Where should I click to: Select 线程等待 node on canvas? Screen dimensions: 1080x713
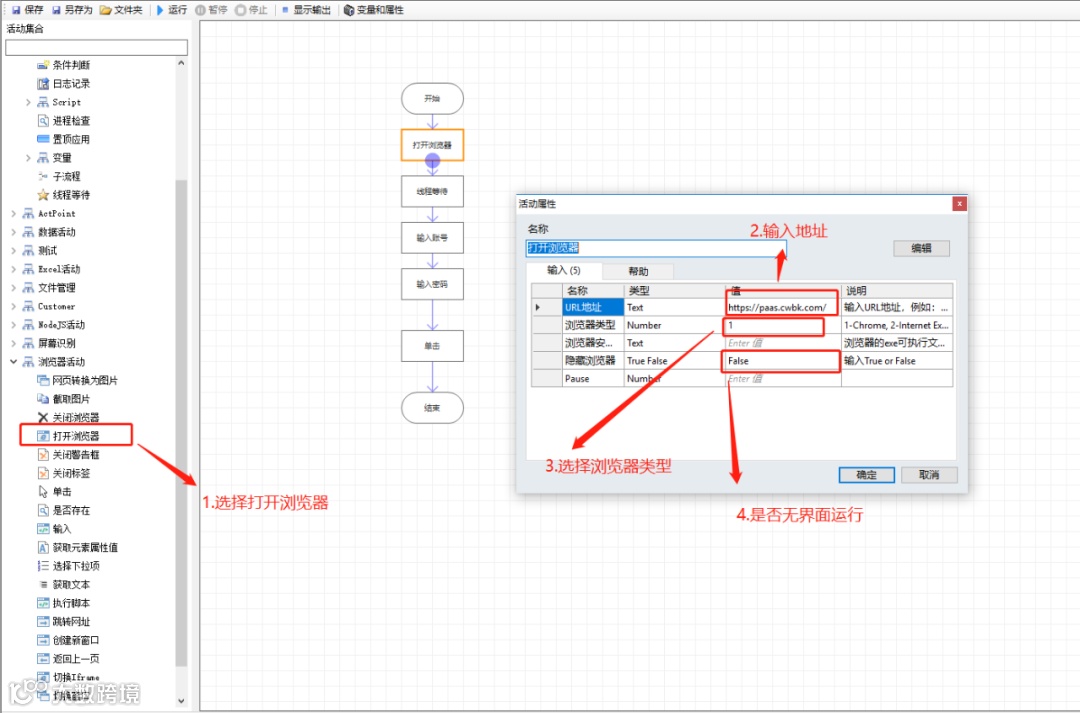(x=432, y=191)
